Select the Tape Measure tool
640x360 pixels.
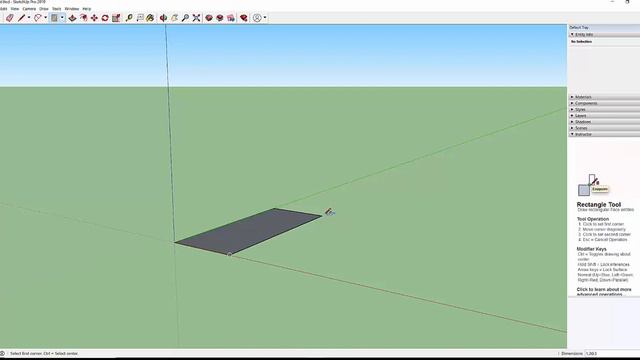coord(129,18)
